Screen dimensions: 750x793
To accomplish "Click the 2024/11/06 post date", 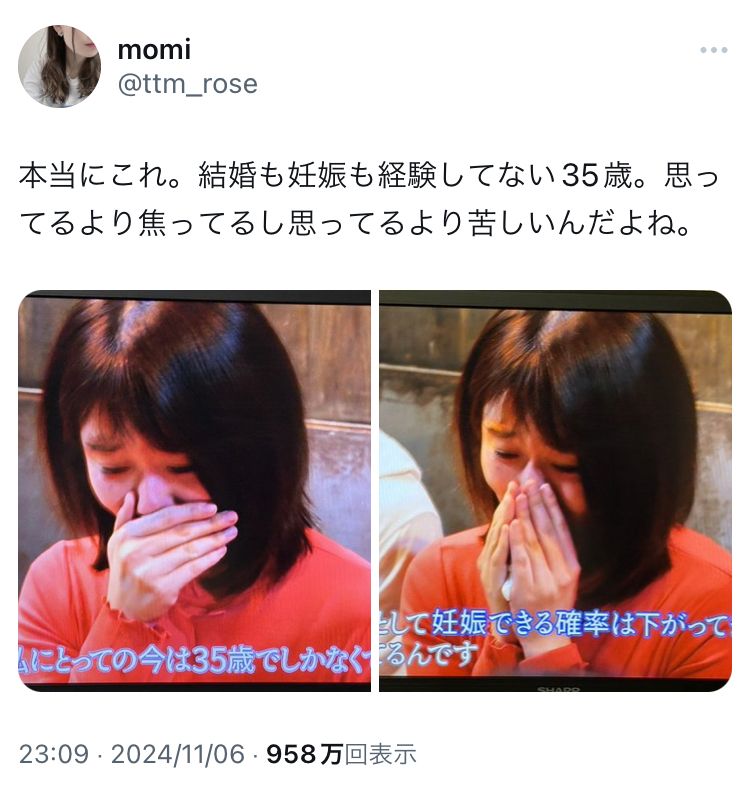I will tap(178, 754).
